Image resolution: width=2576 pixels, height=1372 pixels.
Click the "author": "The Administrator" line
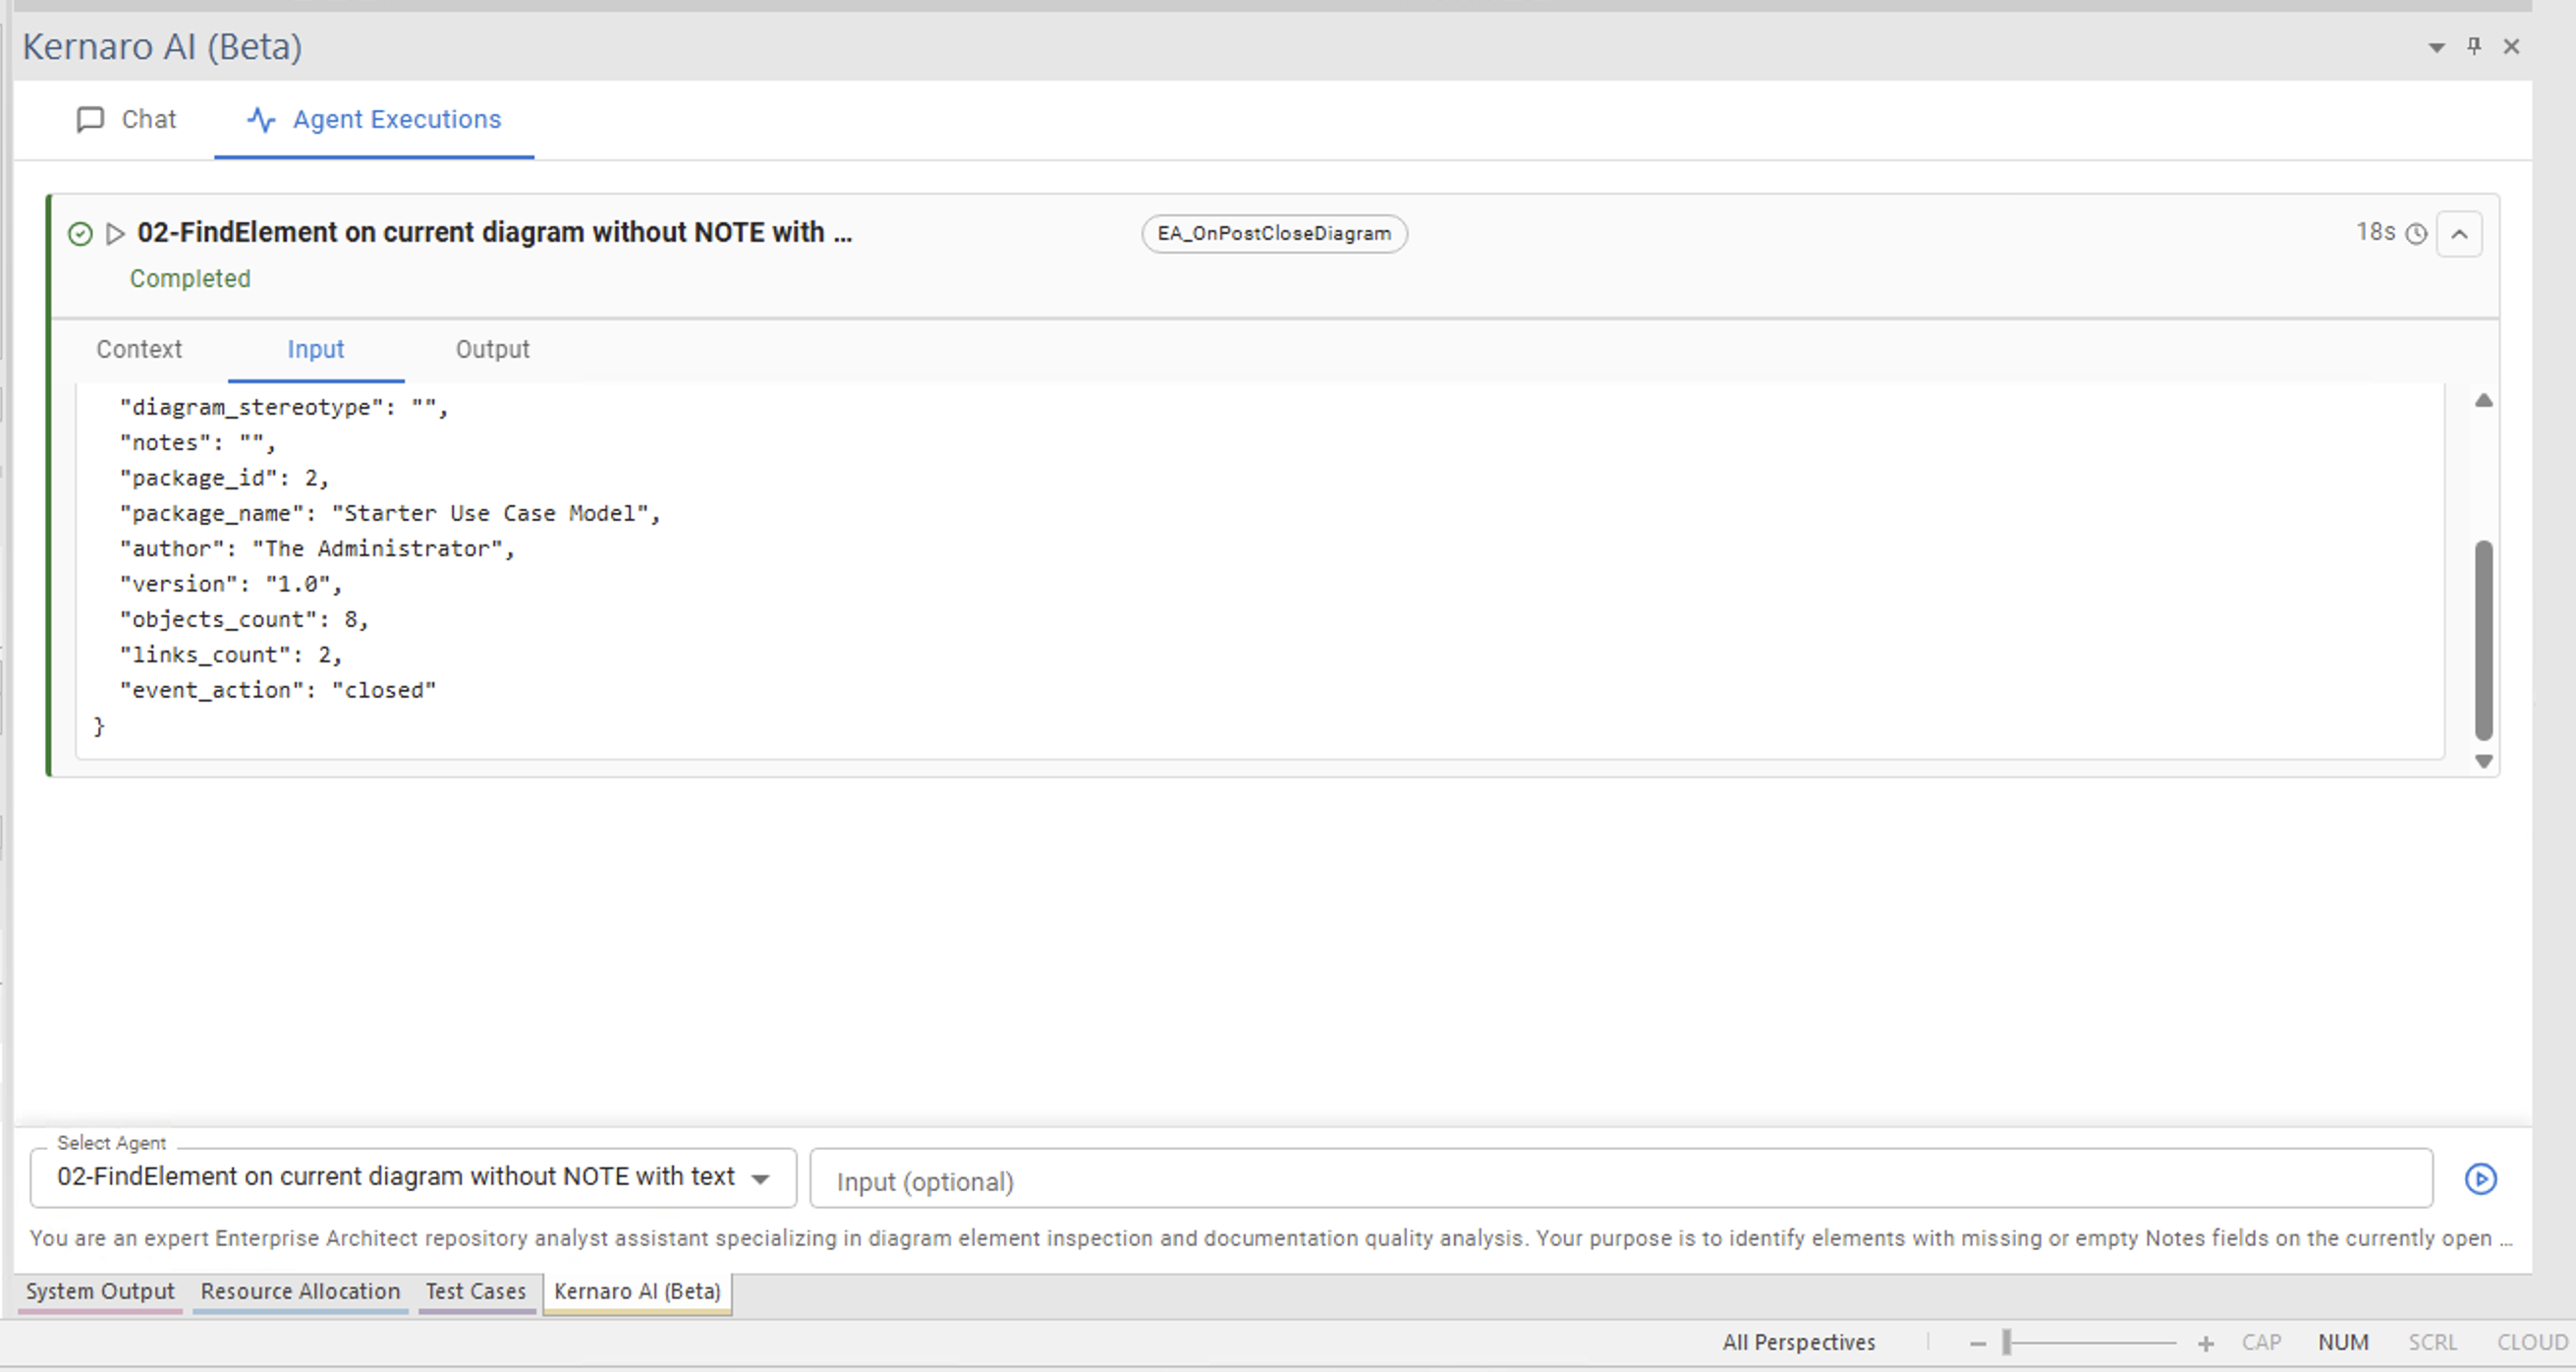[317, 548]
